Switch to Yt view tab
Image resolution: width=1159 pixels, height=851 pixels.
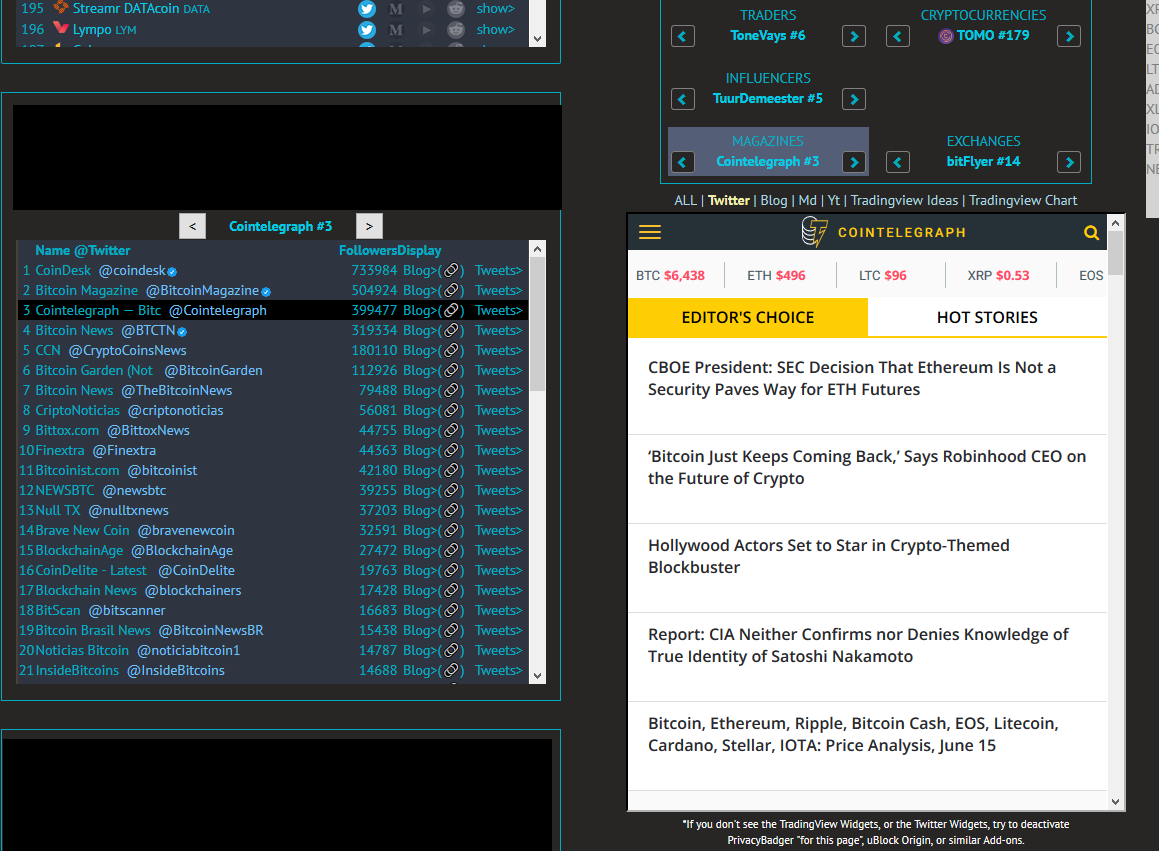tap(834, 200)
